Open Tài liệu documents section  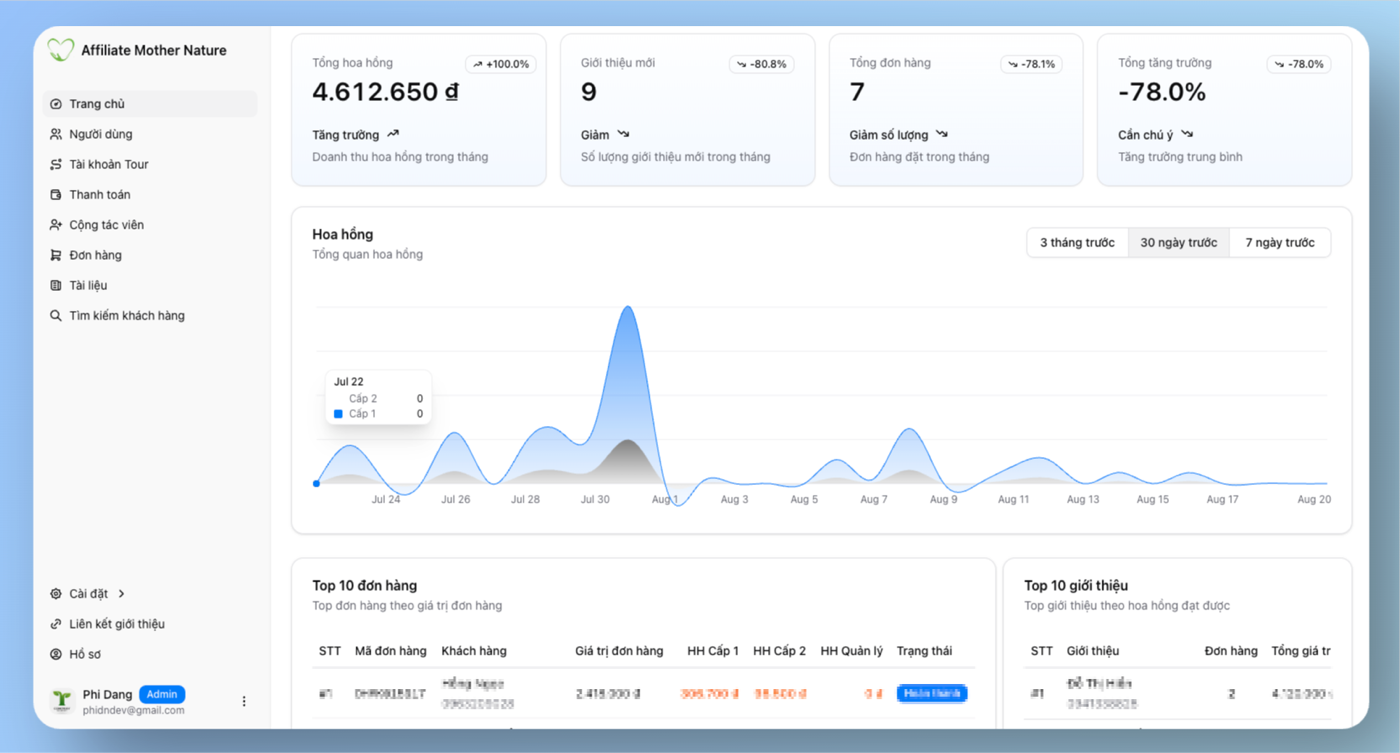coord(150,285)
